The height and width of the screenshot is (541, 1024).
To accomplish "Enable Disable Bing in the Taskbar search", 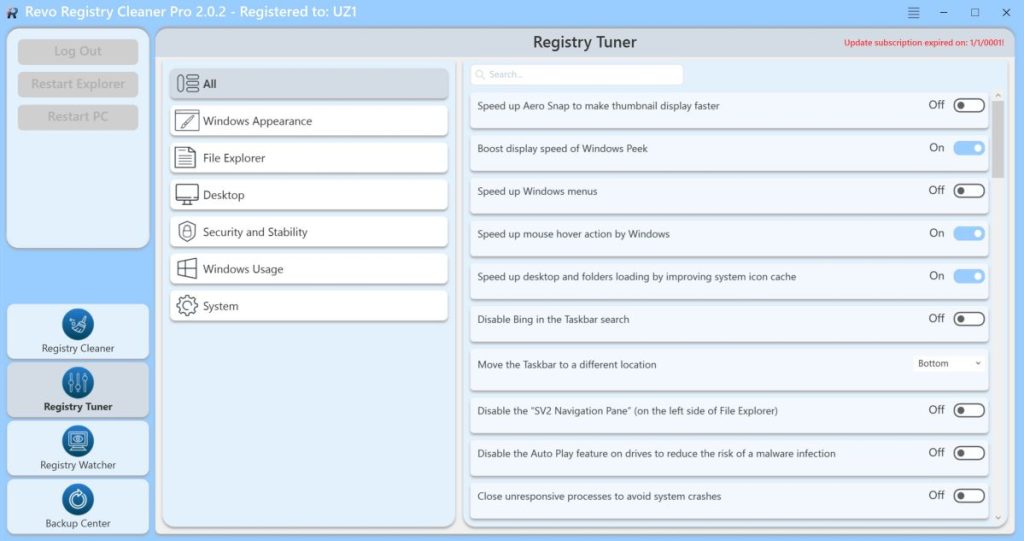I will click(x=968, y=319).
